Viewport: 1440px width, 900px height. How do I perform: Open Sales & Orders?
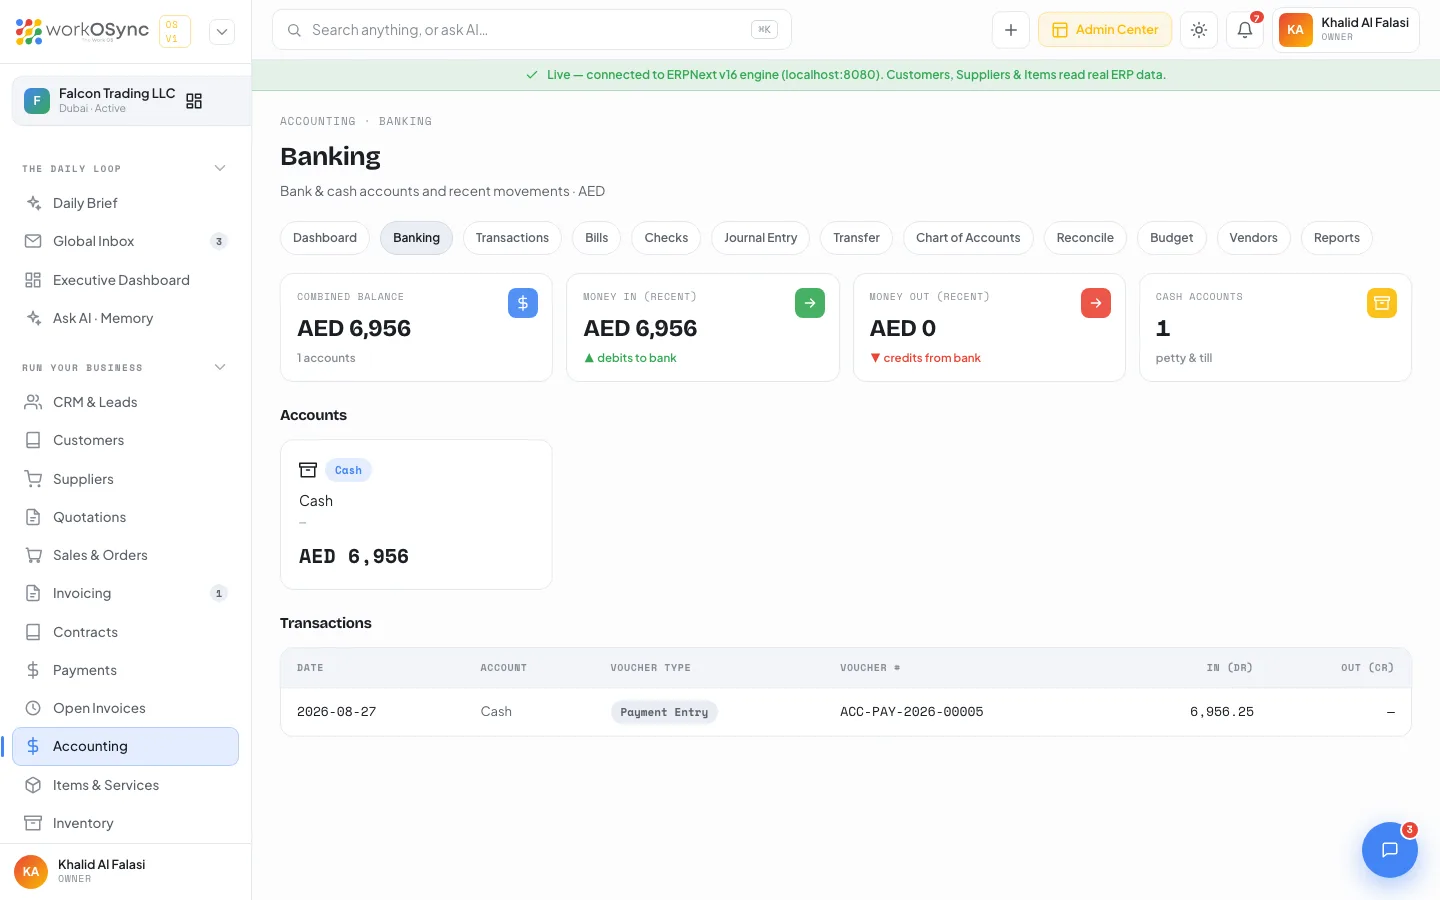point(126,555)
